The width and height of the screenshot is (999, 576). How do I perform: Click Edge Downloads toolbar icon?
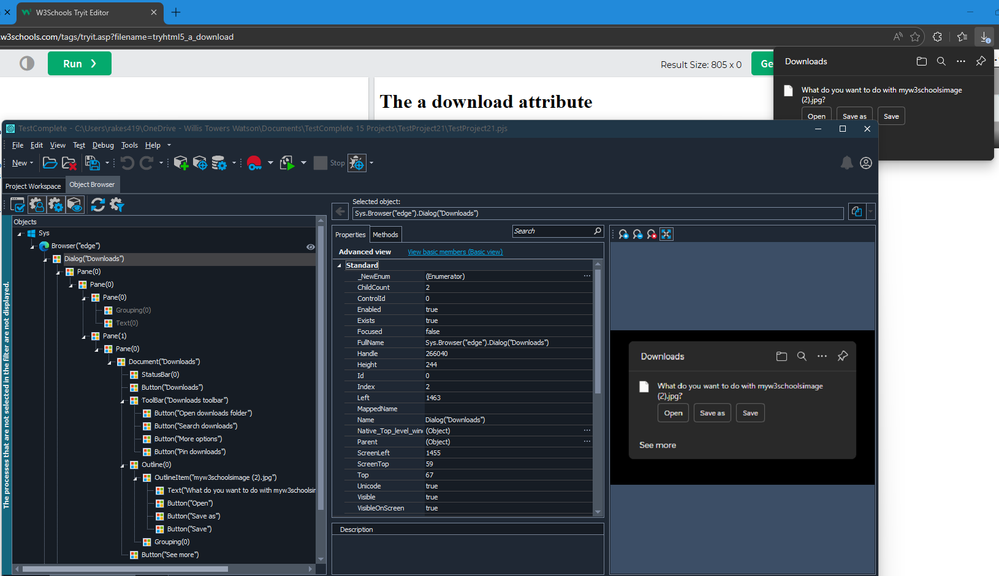pos(985,37)
